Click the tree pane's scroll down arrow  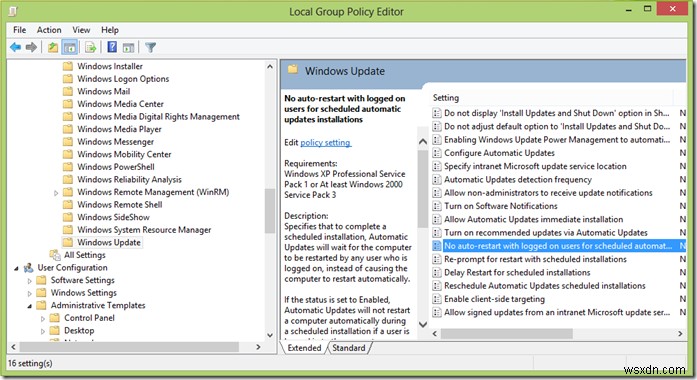click(x=269, y=335)
